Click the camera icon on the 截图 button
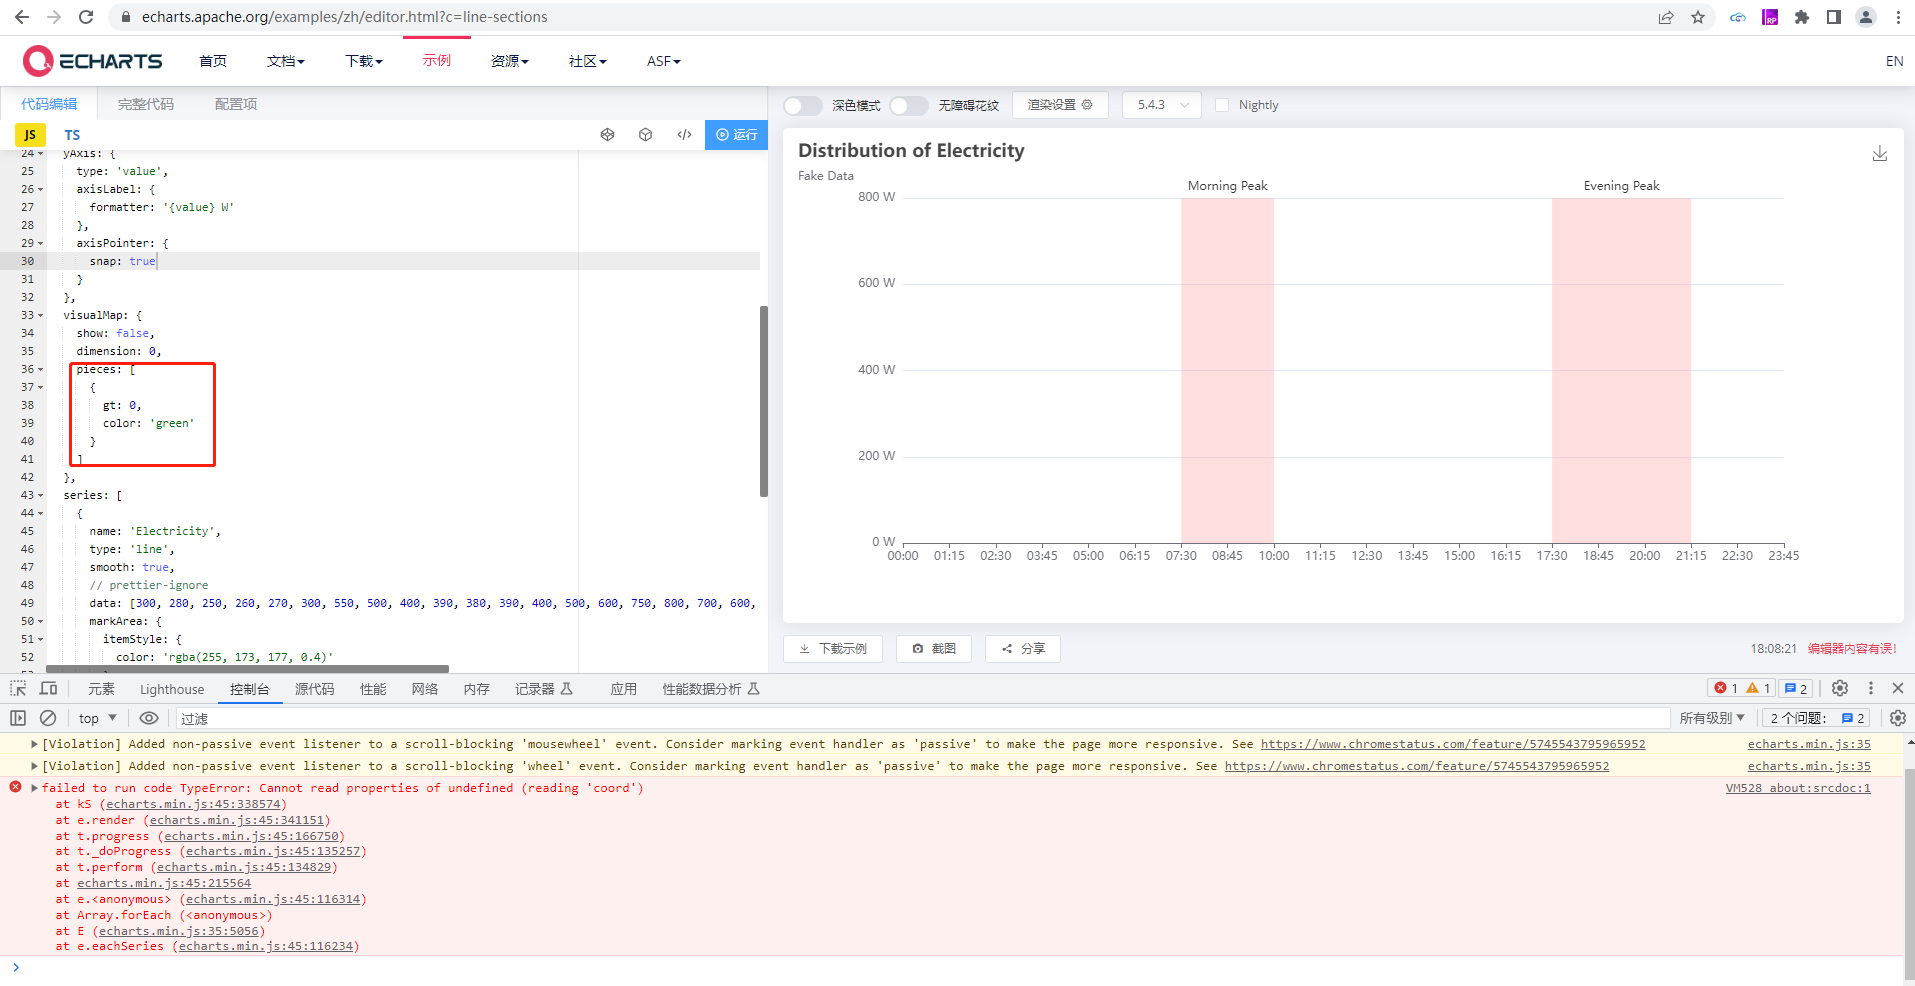The image size is (1915, 986). pos(920,649)
